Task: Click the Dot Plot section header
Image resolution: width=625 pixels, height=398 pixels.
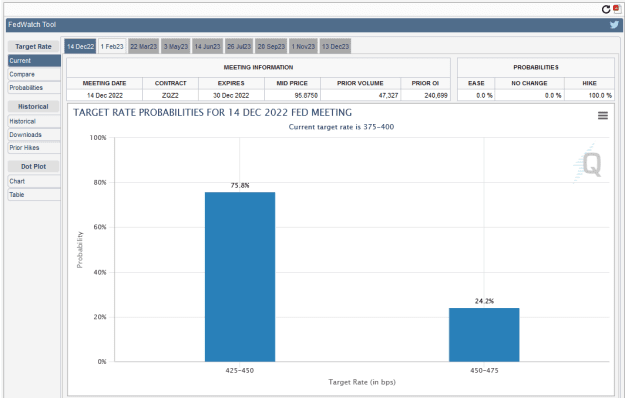Action: tap(33, 167)
